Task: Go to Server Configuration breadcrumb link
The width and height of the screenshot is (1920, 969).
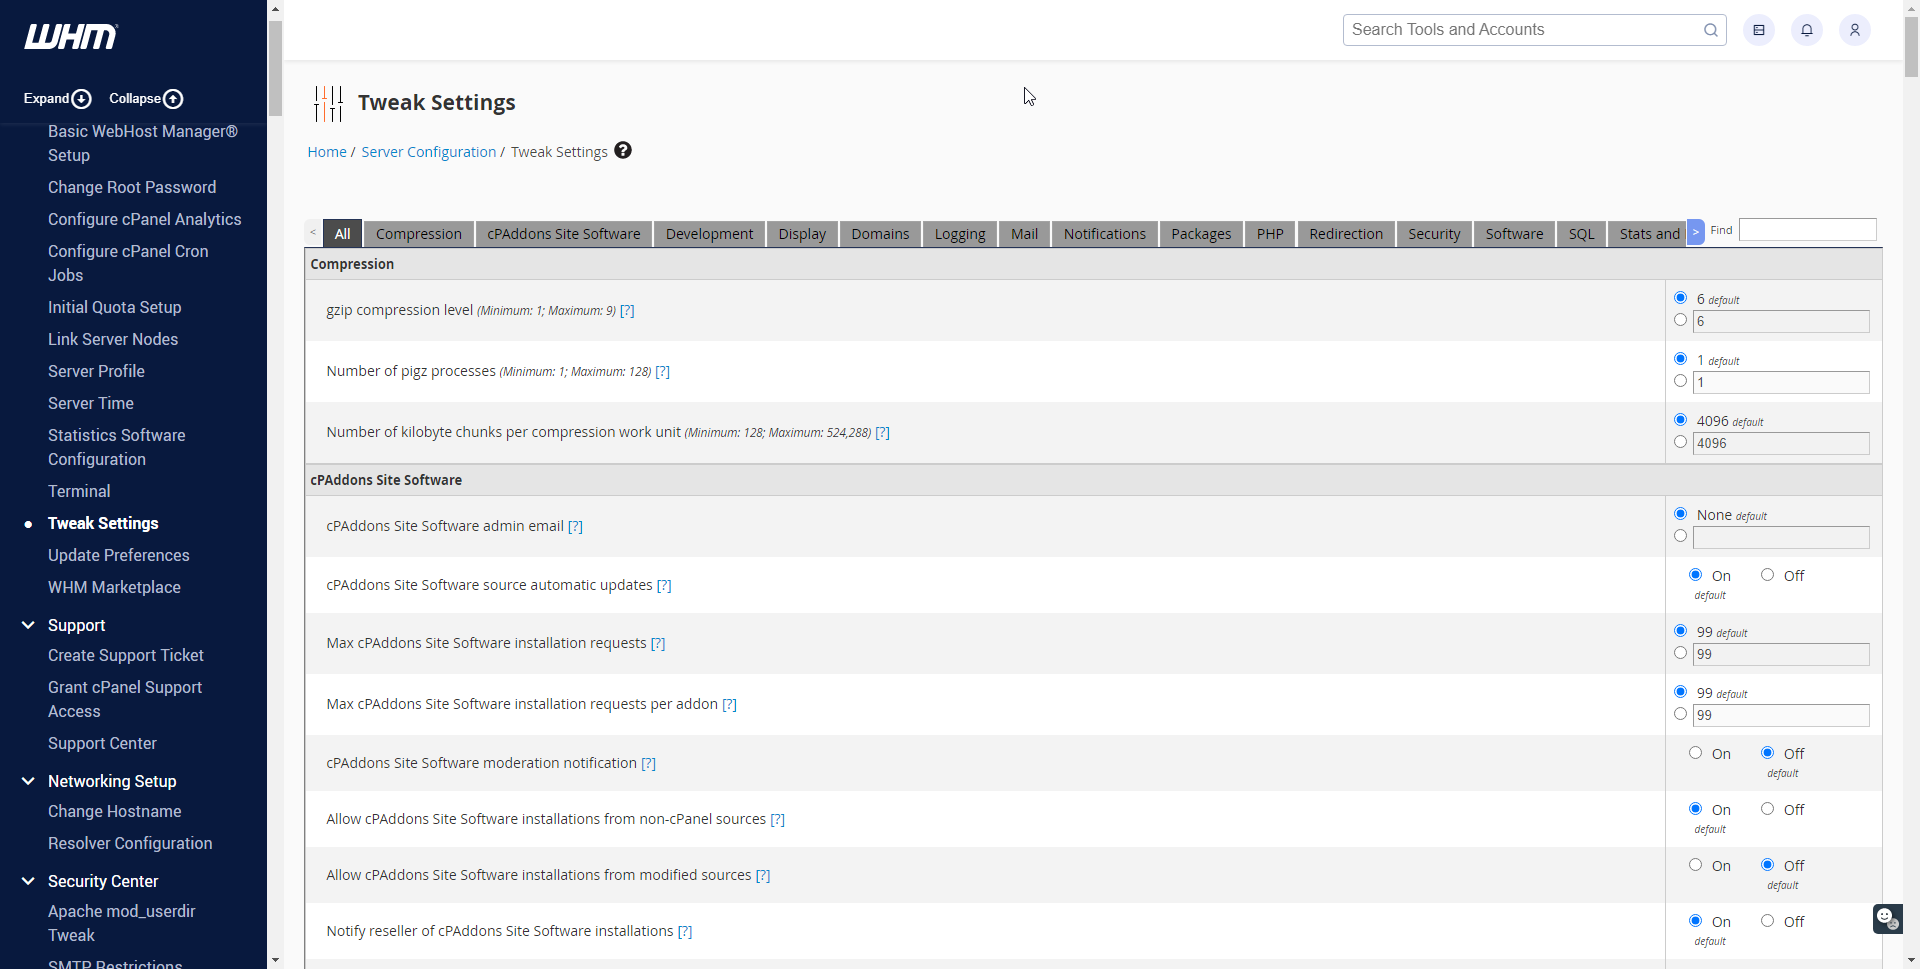Action: click(x=428, y=152)
